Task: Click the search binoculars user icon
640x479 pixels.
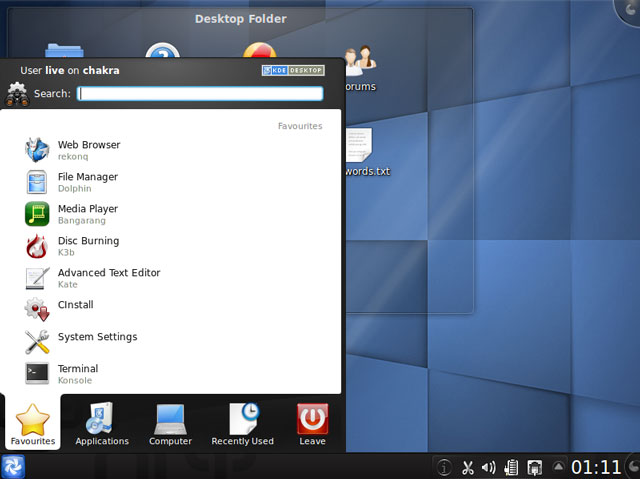Action: tap(17, 94)
